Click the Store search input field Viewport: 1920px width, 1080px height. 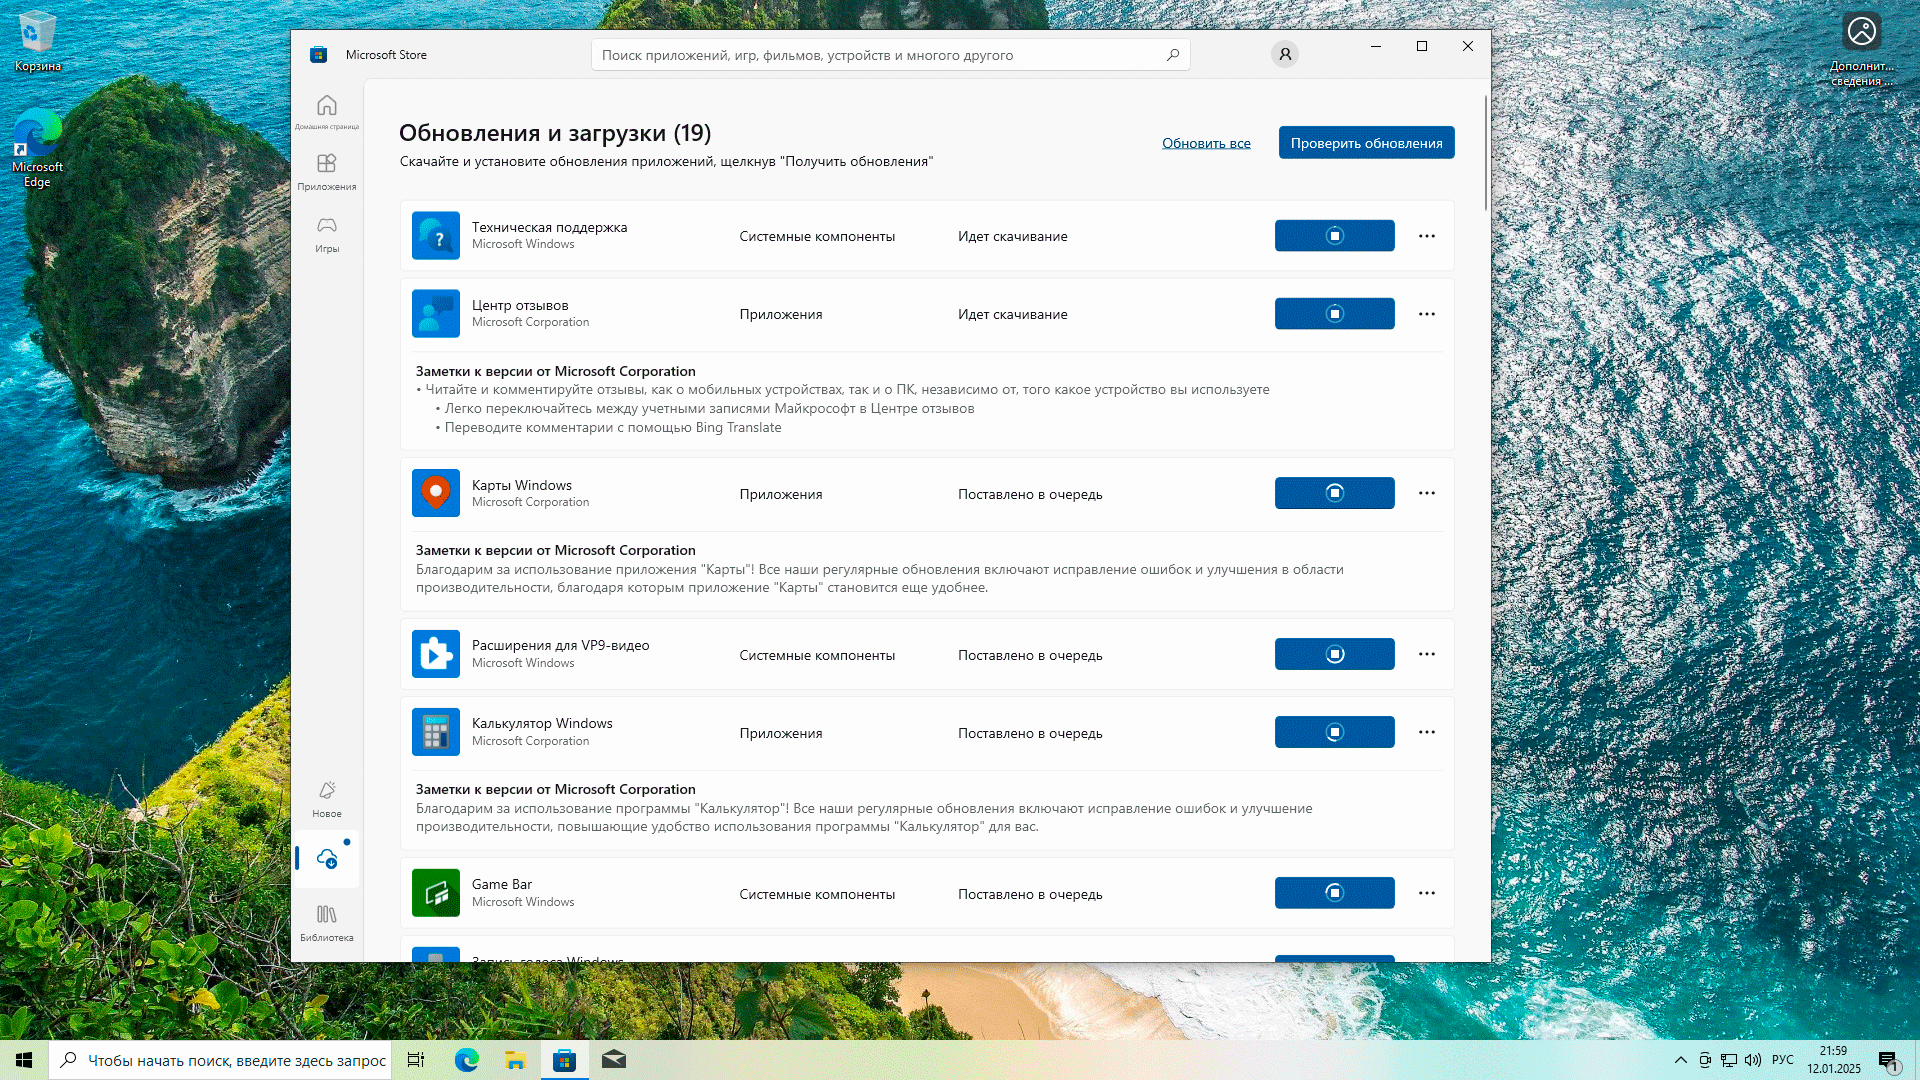click(x=880, y=55)
